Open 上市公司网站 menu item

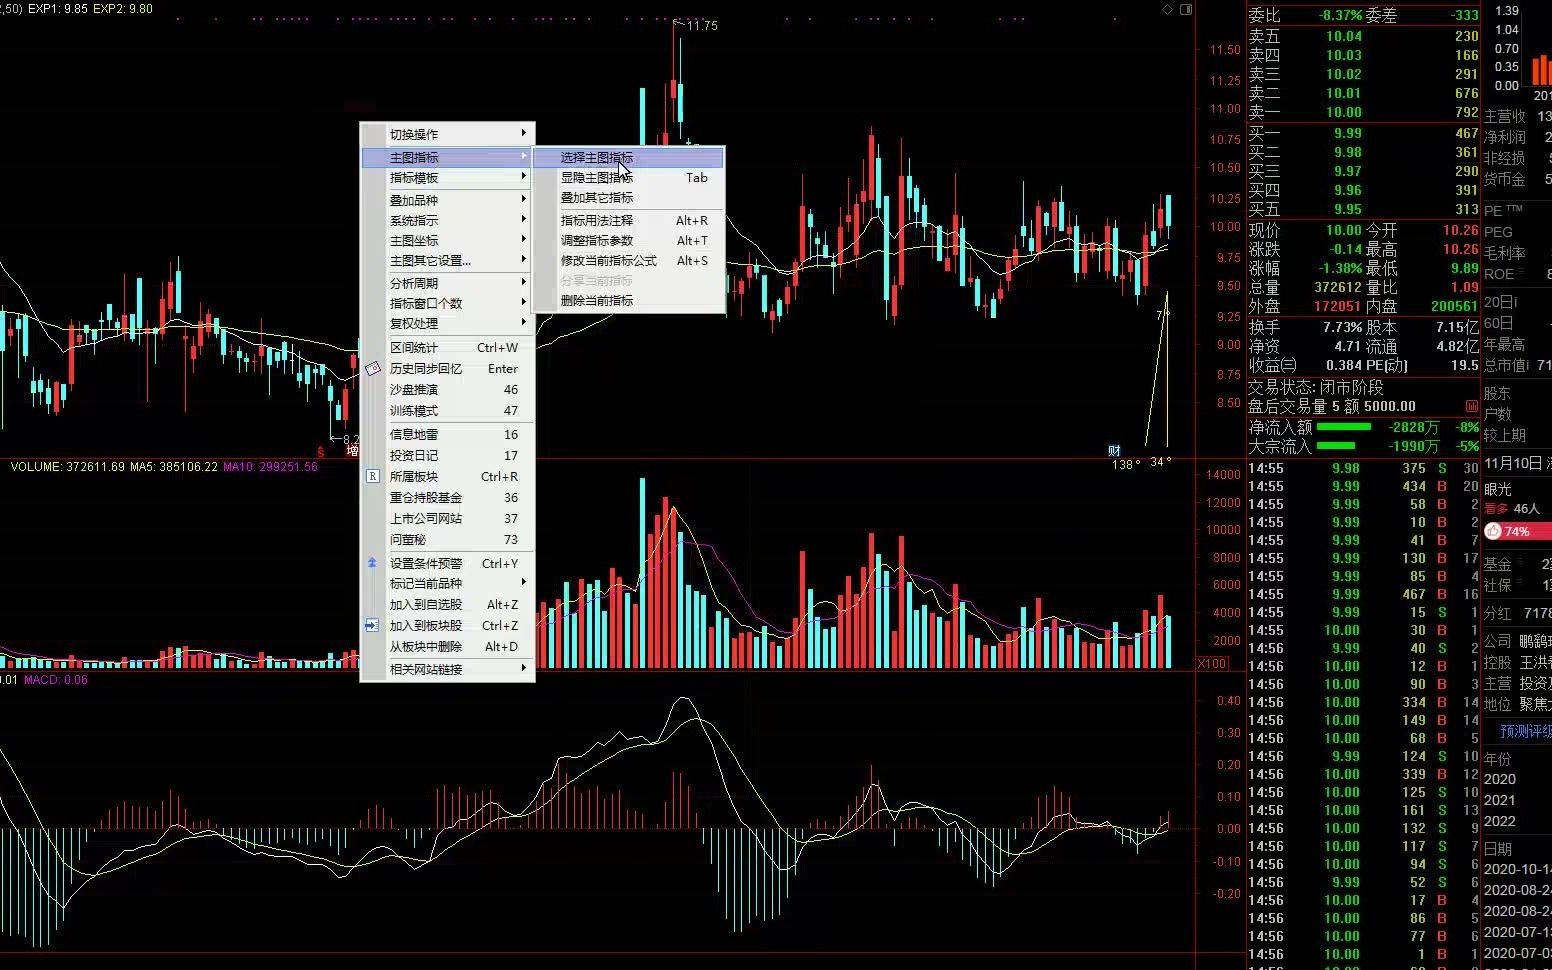448,519
